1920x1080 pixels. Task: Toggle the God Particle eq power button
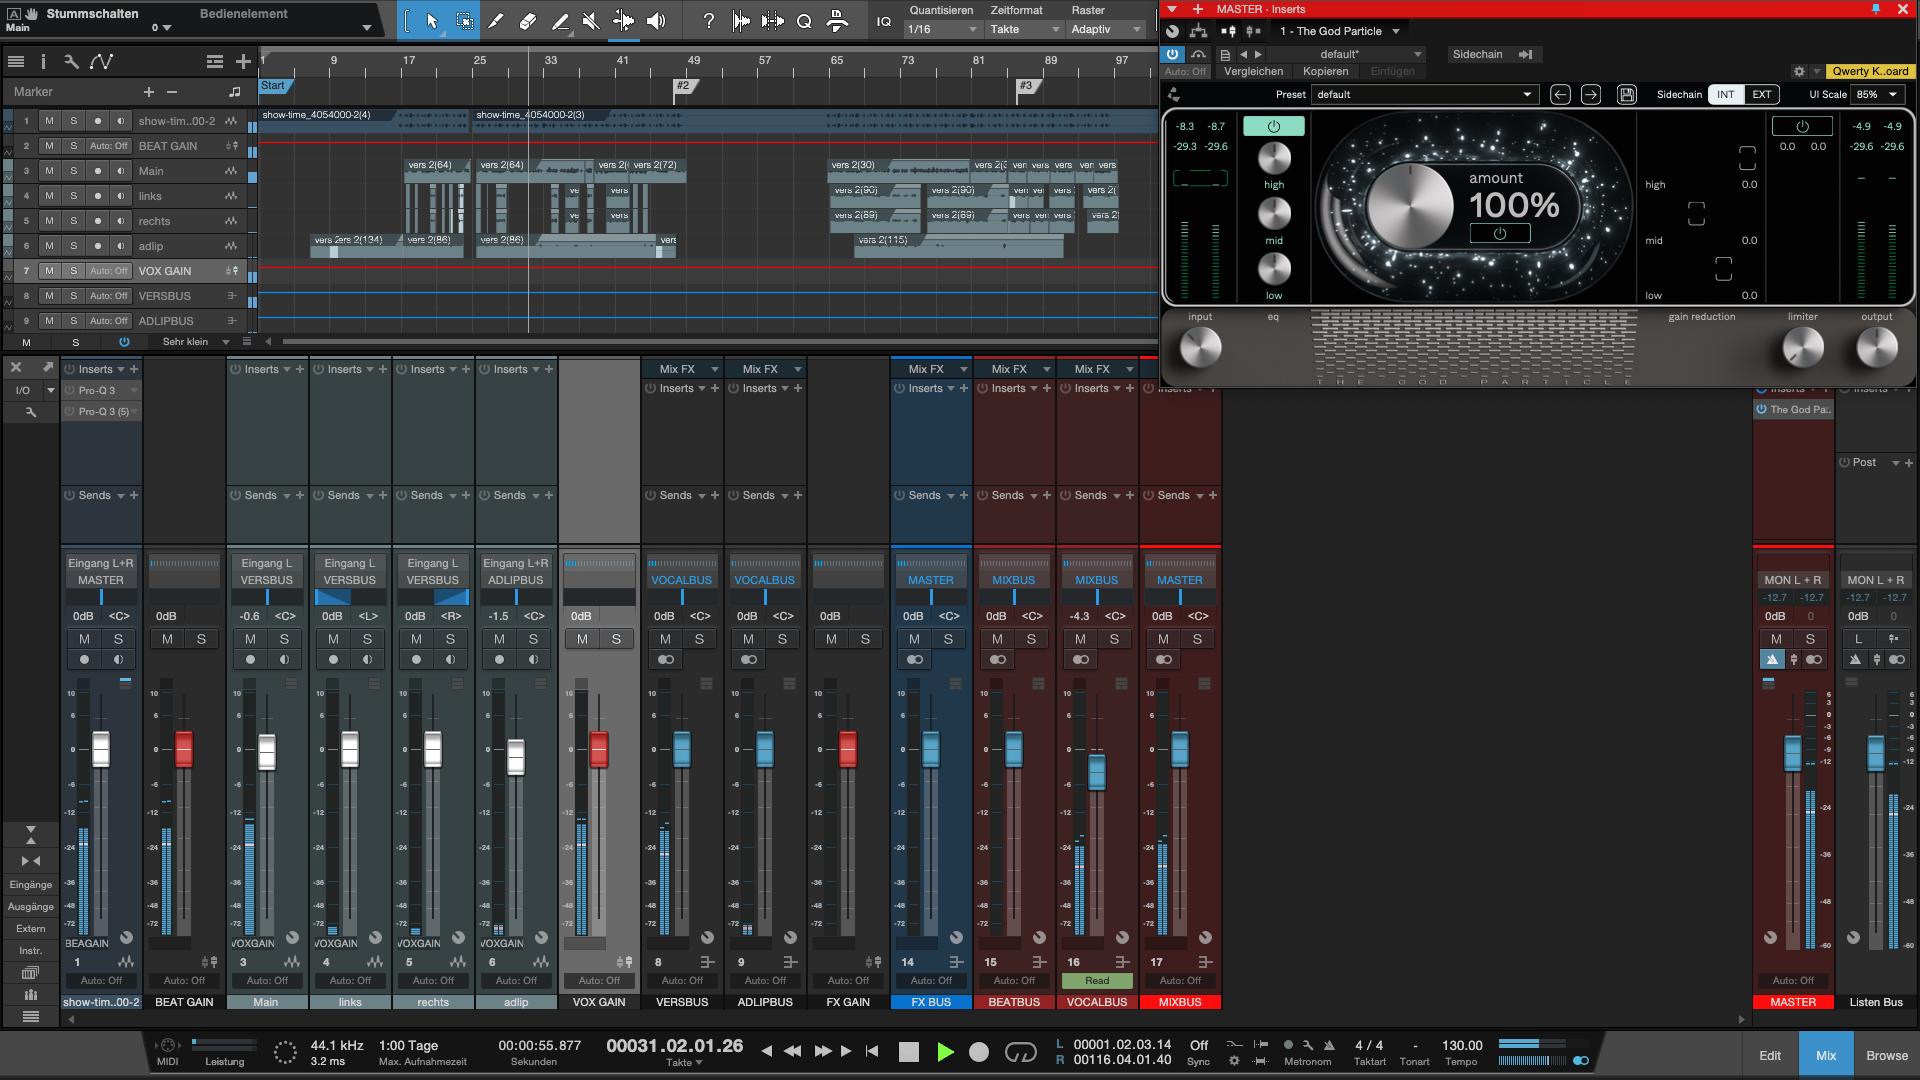point(1273,127)
